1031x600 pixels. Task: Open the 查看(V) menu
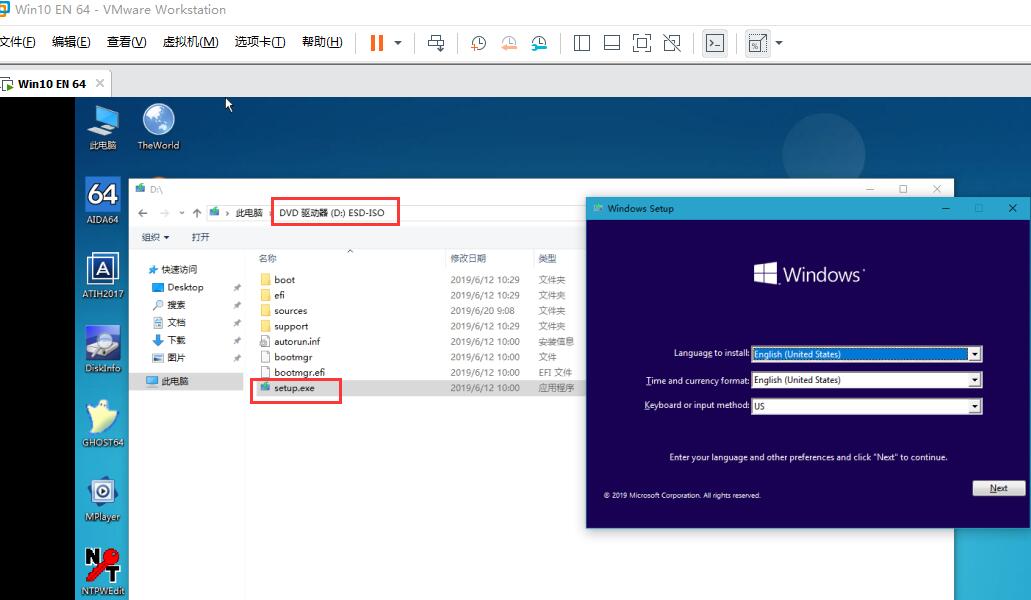tap(126, 42)
